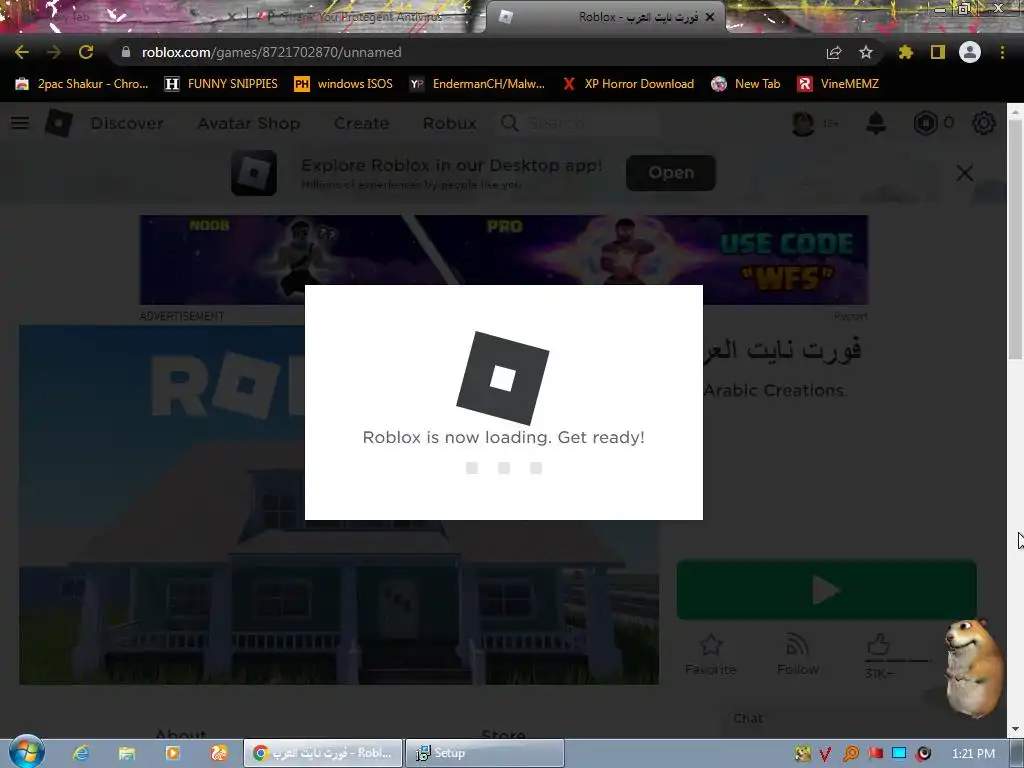The width and height of the screenshot is (1024, 768).
Task: Open the Chrome profile avatar
Action: tap(970, 52)
